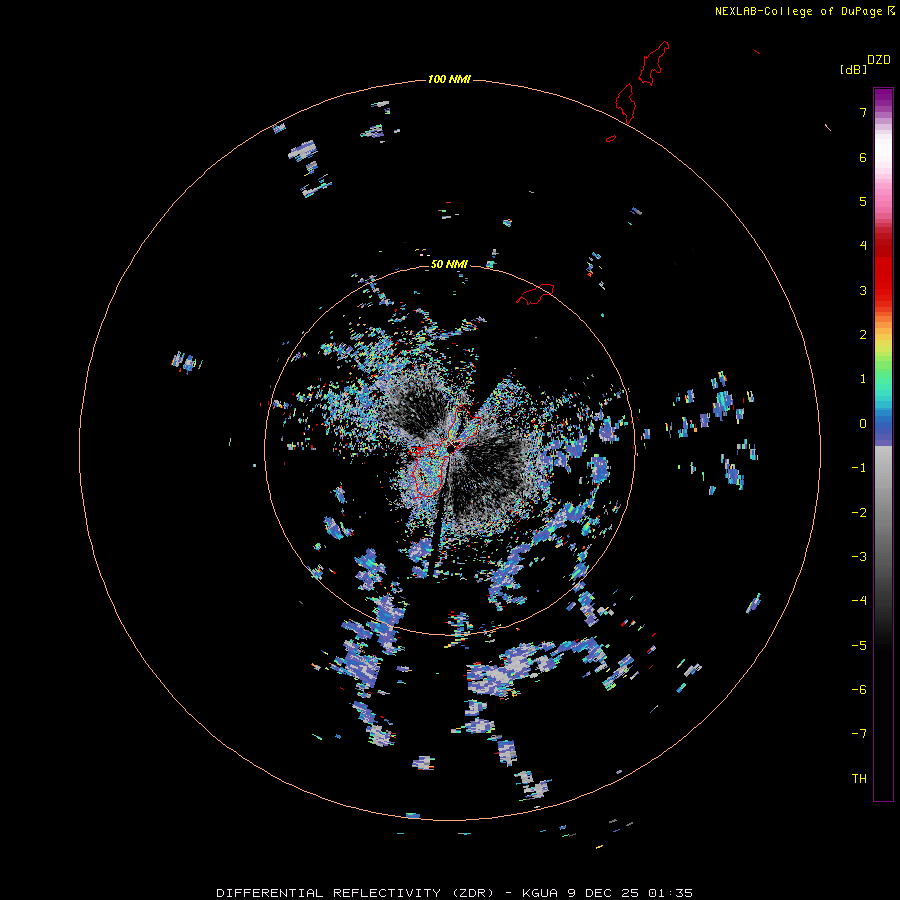
Task: Click the footer title with KGUA 9 DEC 25 01:35
Action: pyautogui.click(x=454, y=893)
